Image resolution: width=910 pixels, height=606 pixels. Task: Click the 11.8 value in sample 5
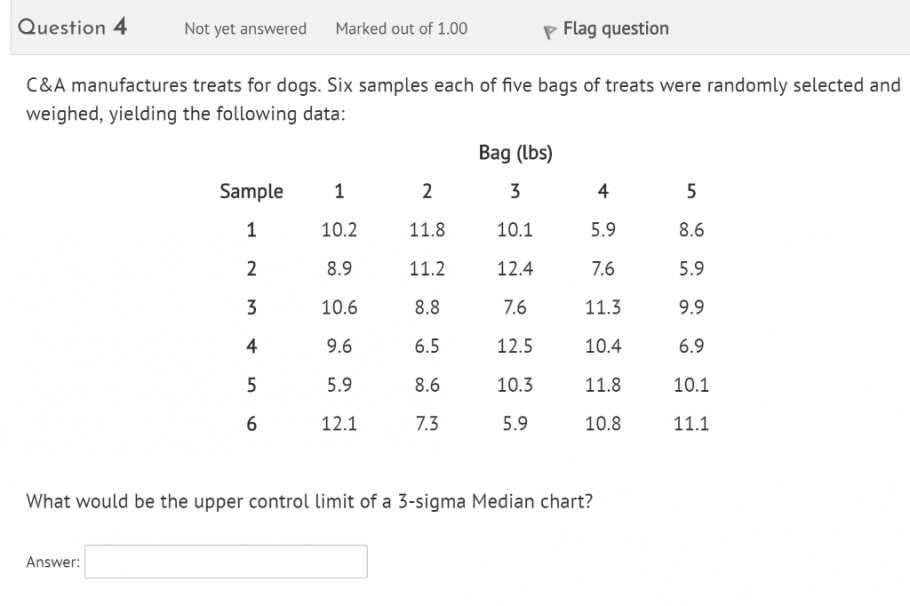point(602,384)
